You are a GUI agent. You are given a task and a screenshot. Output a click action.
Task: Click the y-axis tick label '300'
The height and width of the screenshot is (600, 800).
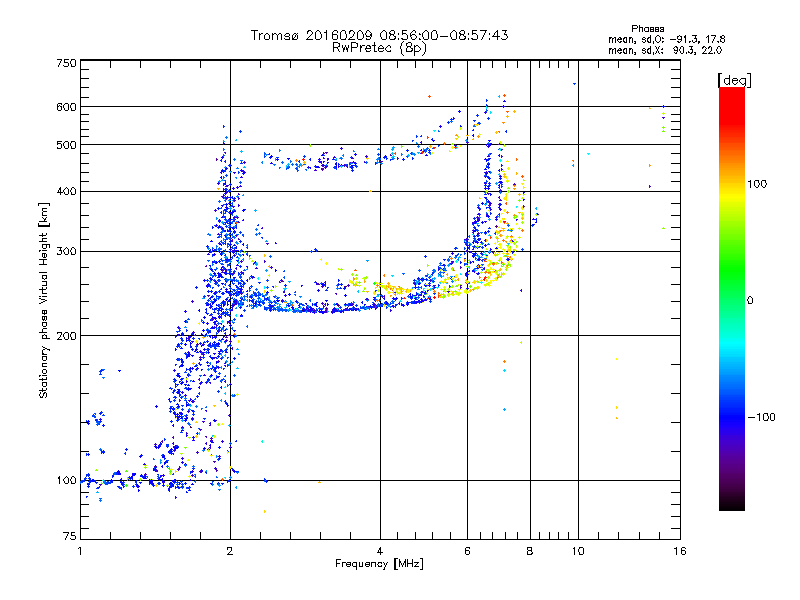coord(66,252)
